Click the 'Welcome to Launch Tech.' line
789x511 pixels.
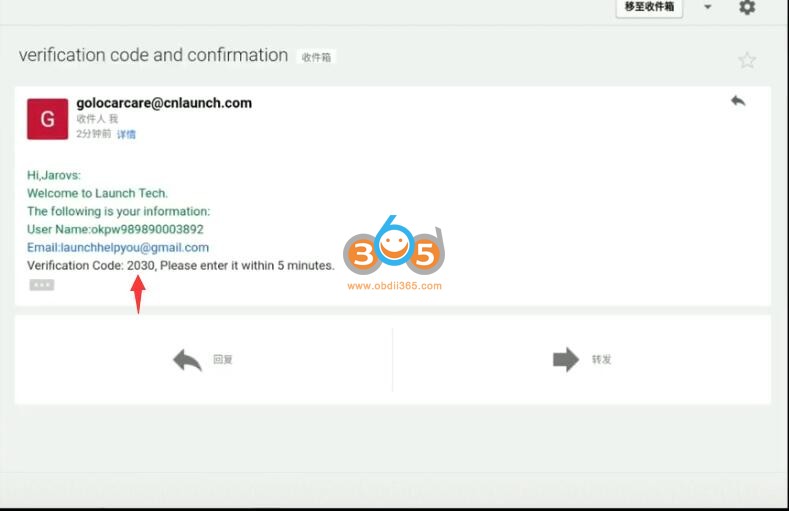(x=98, y=193)
